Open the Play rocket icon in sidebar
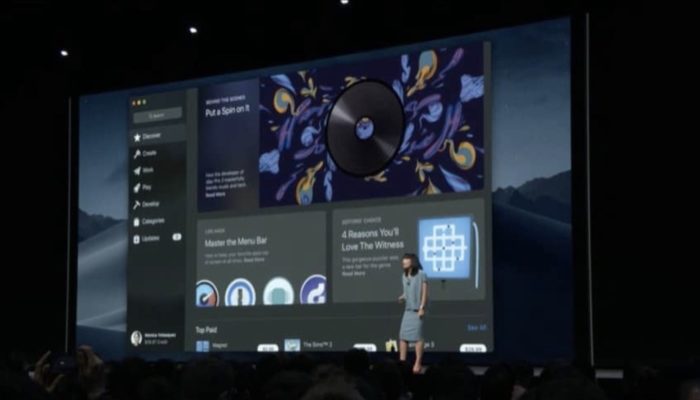Viewport: 700px width, 400px height. [137, 188]
